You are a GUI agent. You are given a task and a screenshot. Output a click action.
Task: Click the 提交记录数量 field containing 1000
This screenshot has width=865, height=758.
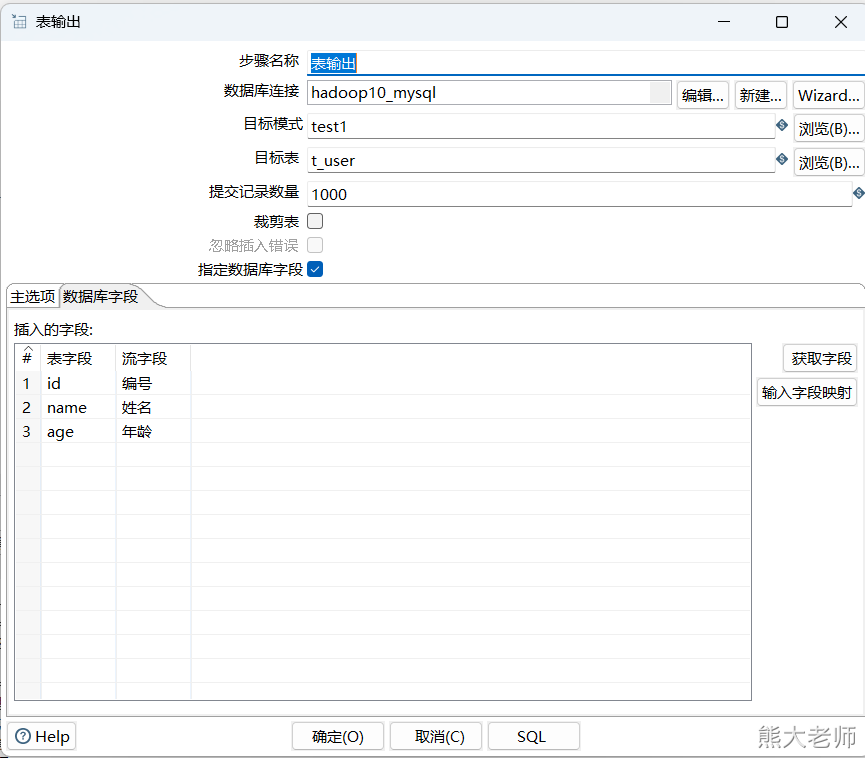(x=579, y=194)
